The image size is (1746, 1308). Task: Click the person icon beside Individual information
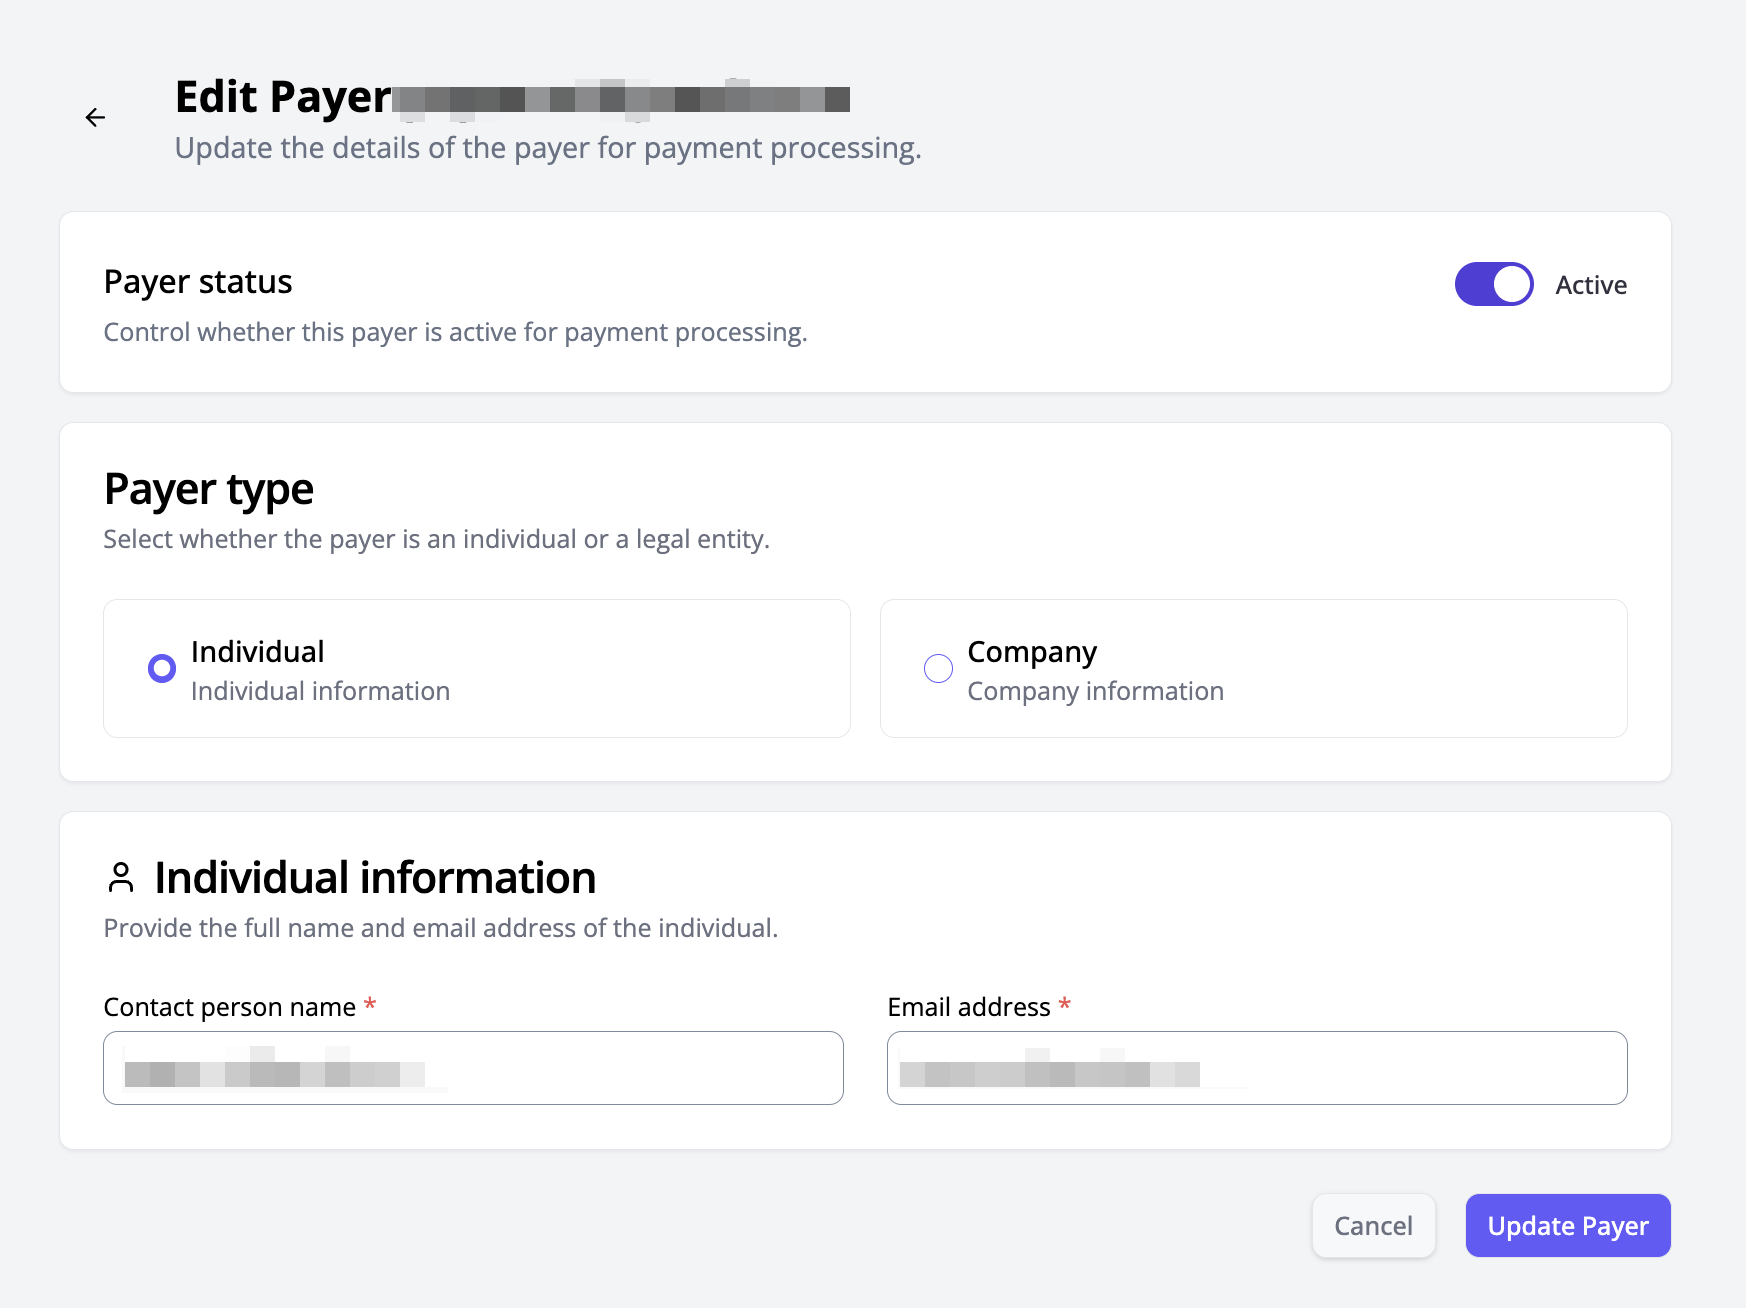pos(121,877)
